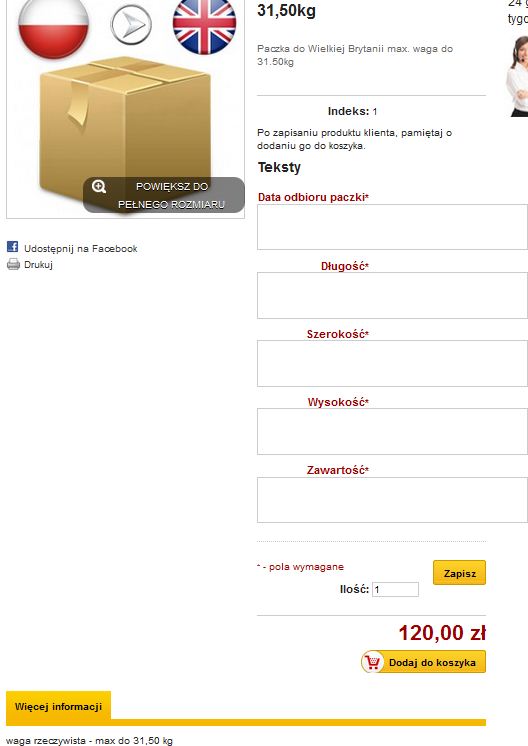Focus the Szerokość text field
The width and height of the screenshot is (528, 746).
click(392, 363)
